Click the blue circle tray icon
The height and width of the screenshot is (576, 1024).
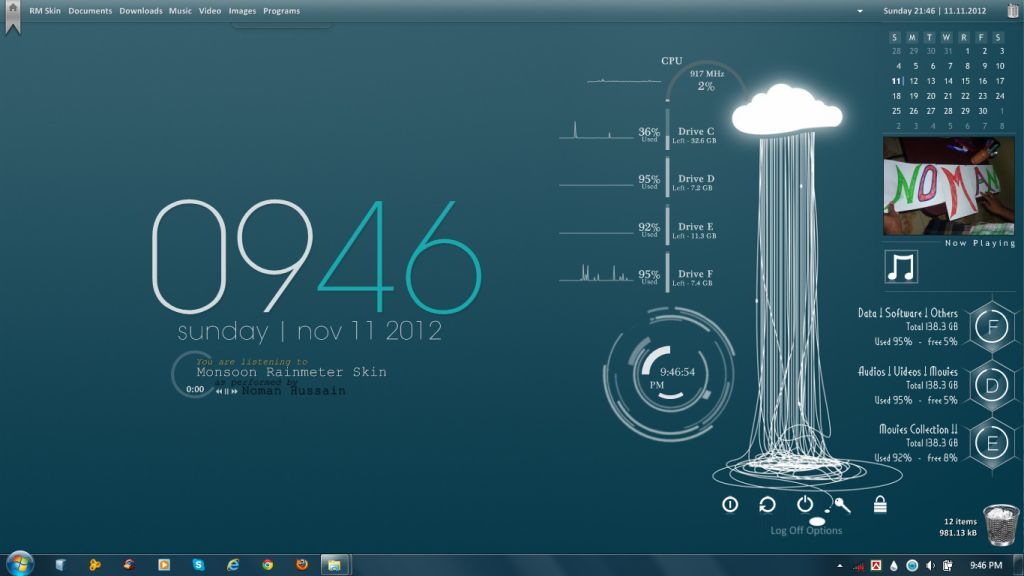click(912, 566)
